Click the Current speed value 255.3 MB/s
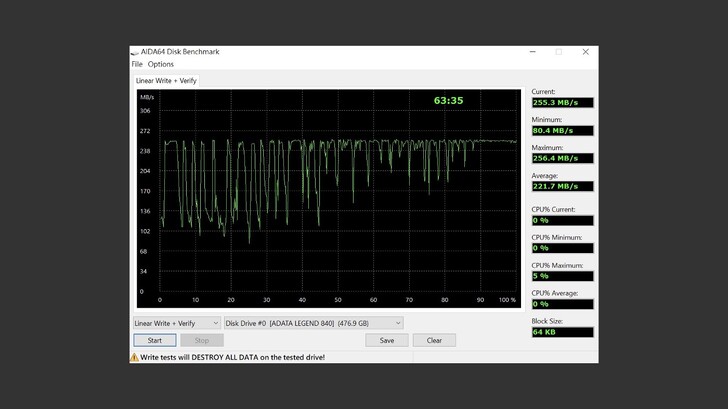The width and height of the screenshot is (728, 409). coord(561,102)
